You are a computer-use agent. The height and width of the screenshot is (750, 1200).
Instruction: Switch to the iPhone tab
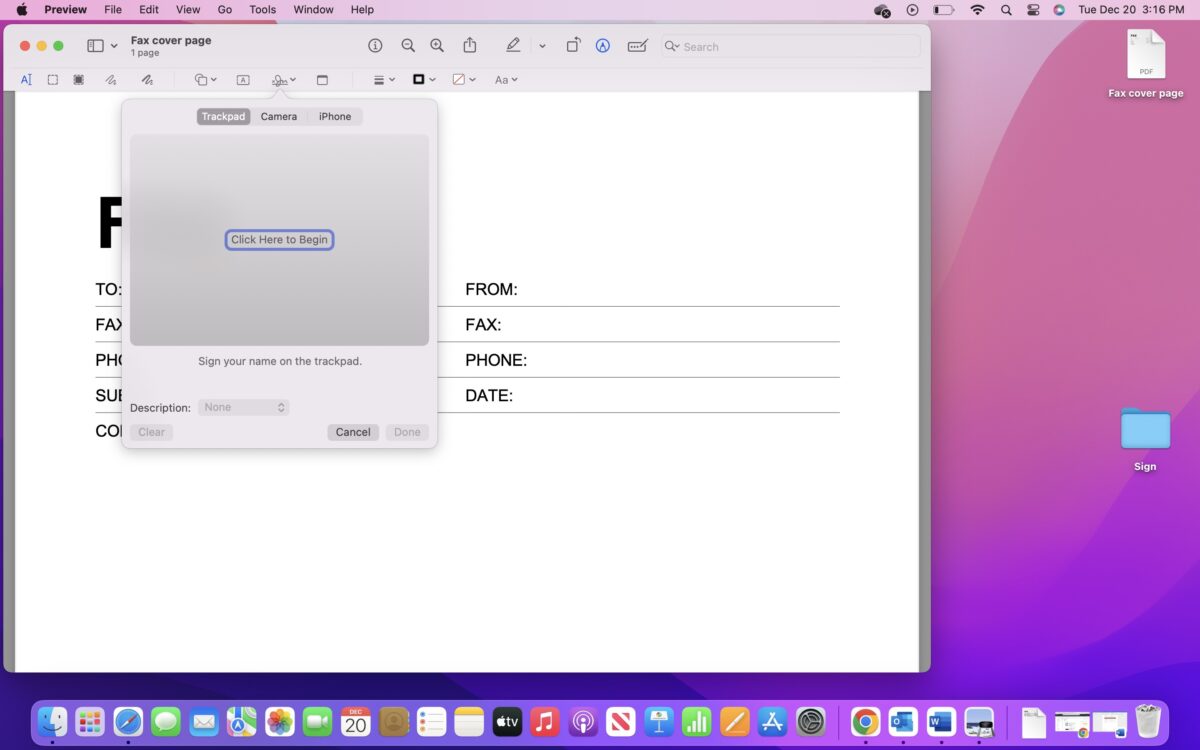[335, 117]
